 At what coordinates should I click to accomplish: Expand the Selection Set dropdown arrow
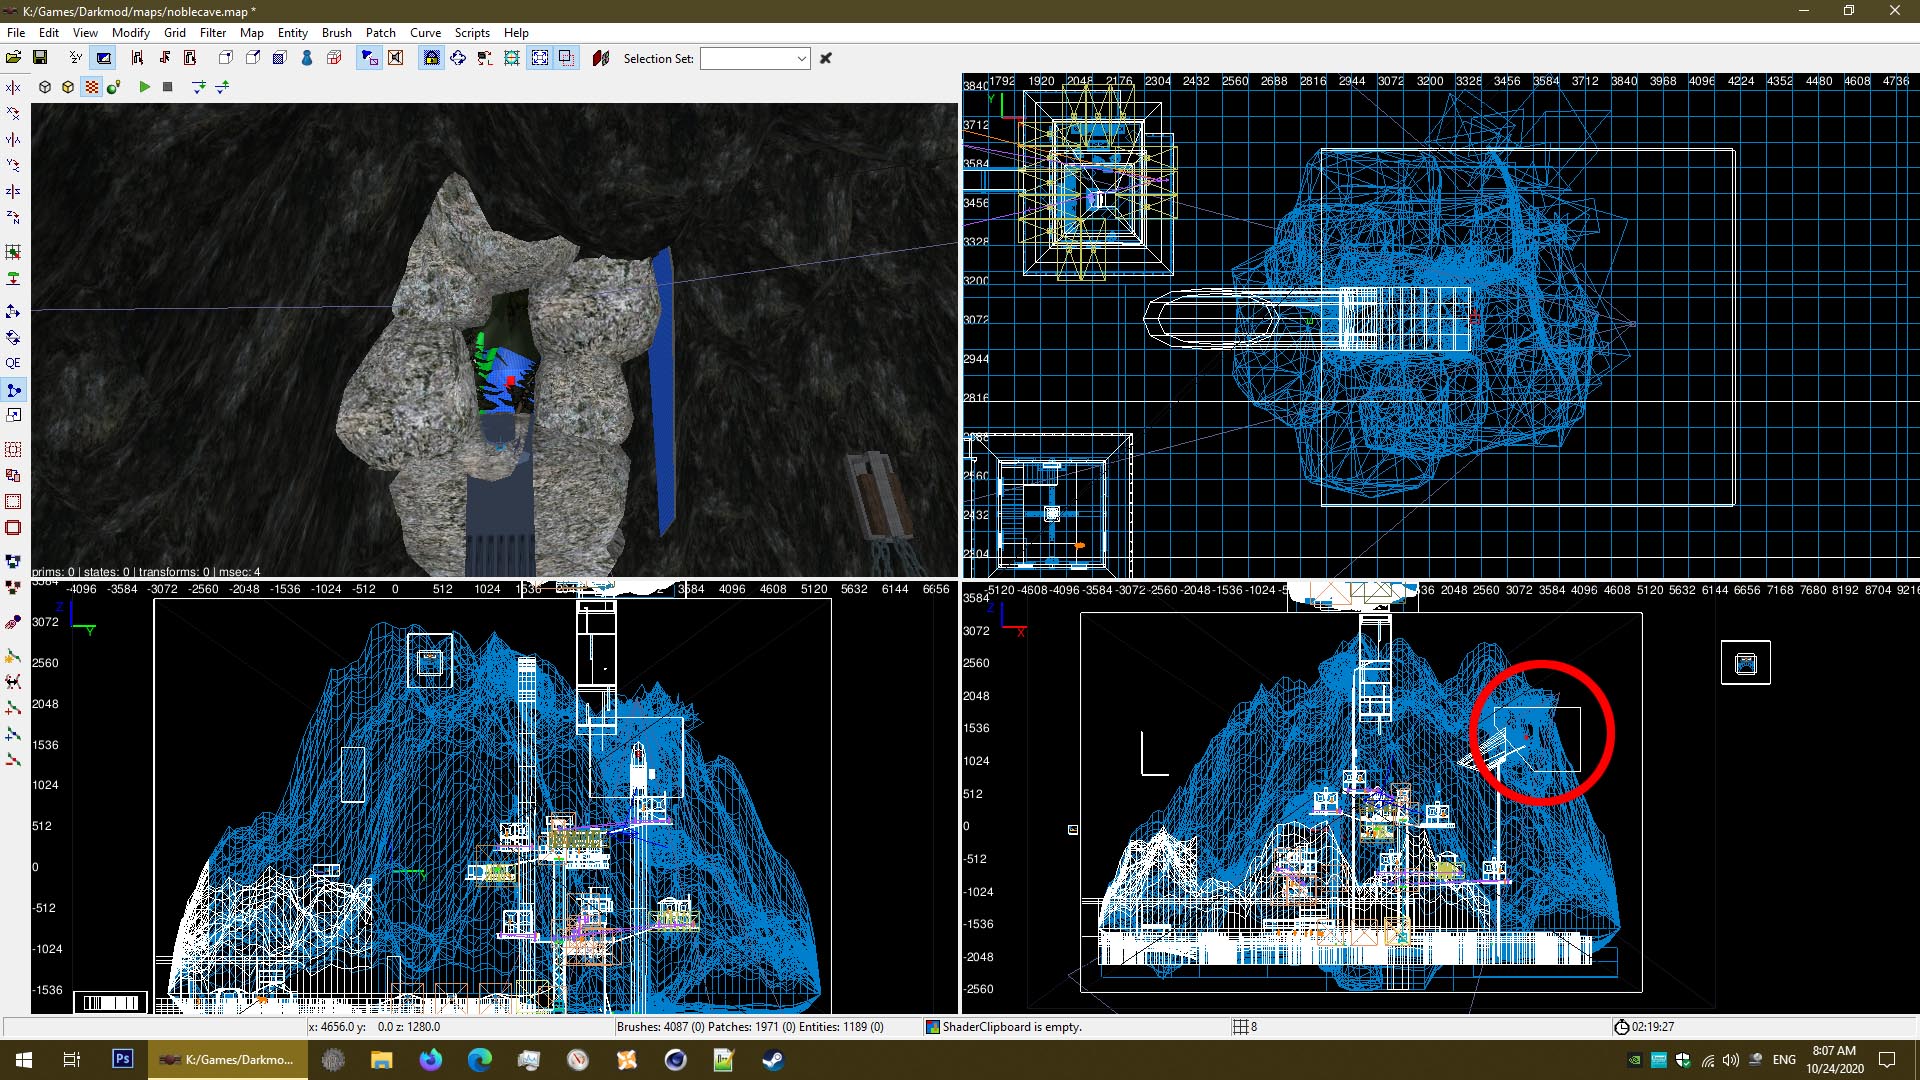coord(801,59)
